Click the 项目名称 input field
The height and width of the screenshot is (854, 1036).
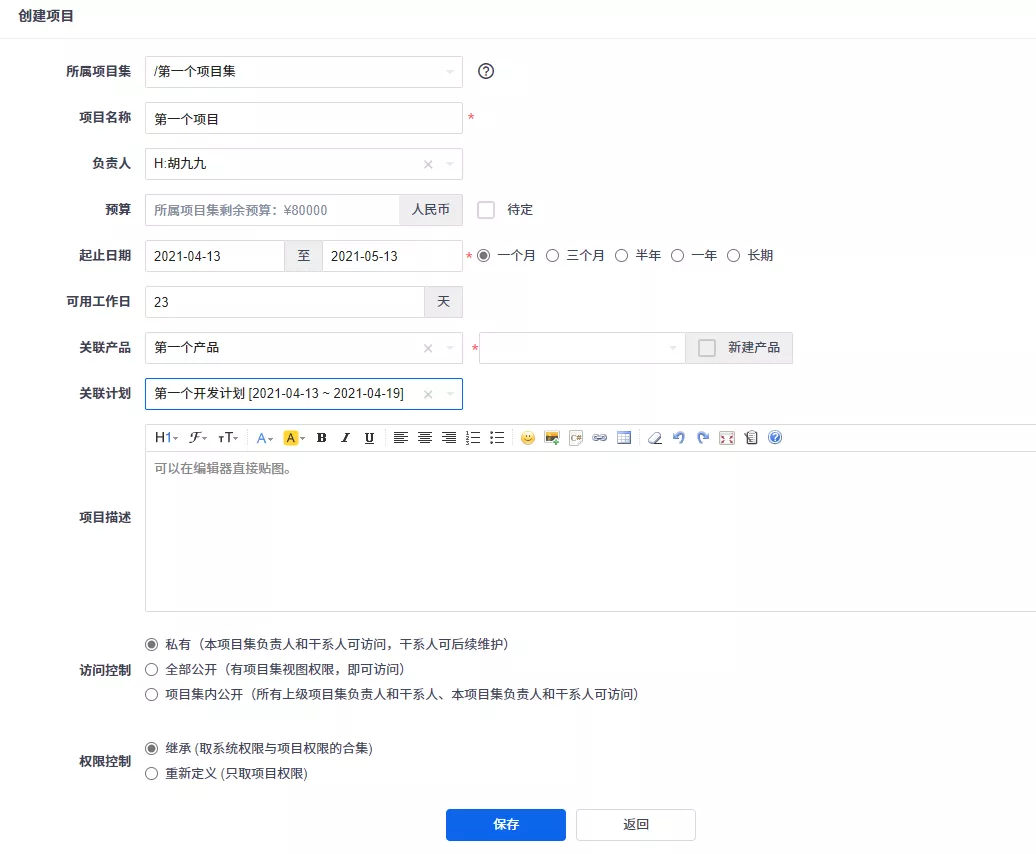tap(303, 118)
